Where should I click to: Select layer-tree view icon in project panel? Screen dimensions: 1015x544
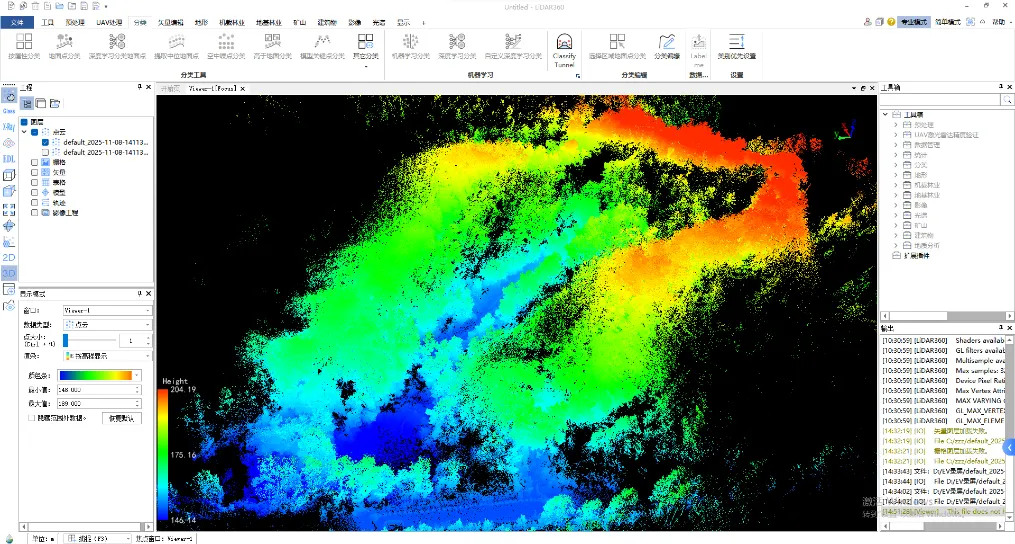click(27, 104)
